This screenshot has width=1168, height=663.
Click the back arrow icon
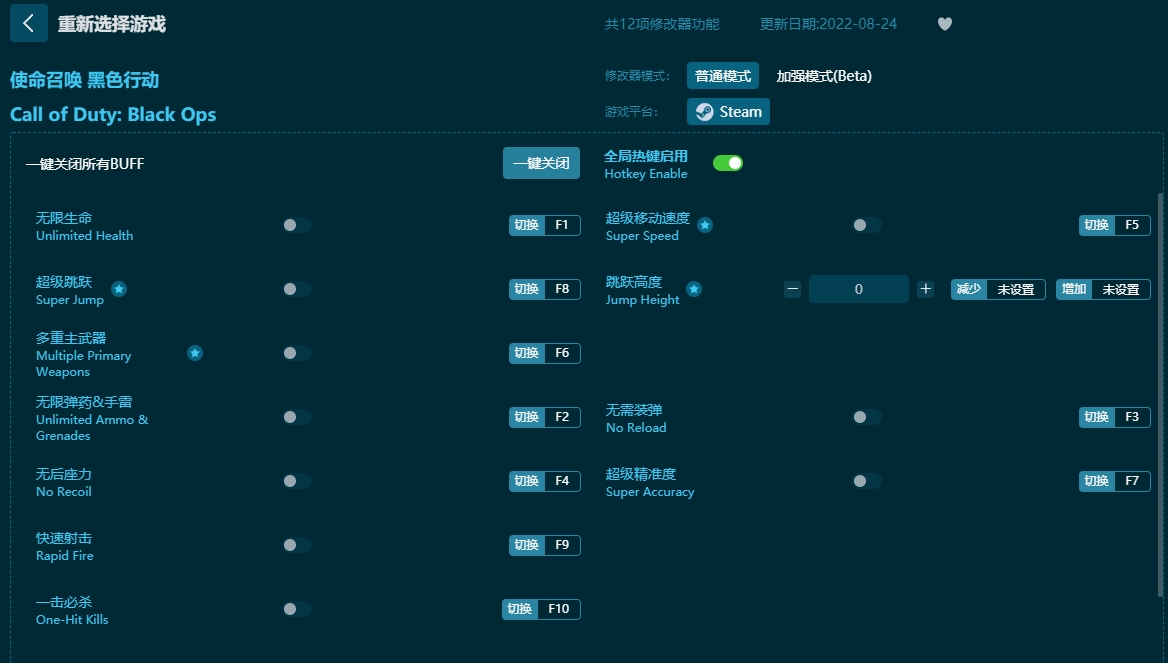point(28,23)
